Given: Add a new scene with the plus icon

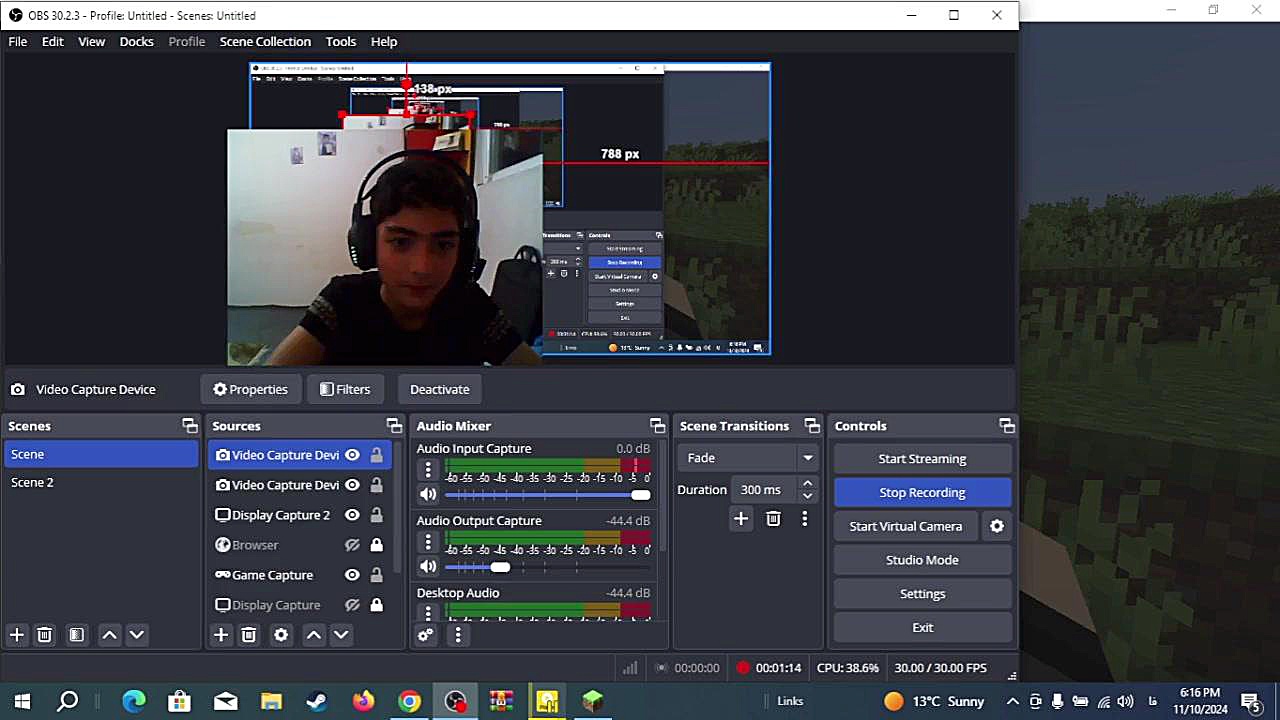Looking at the screenshot, I should click(x=16, y=635).
